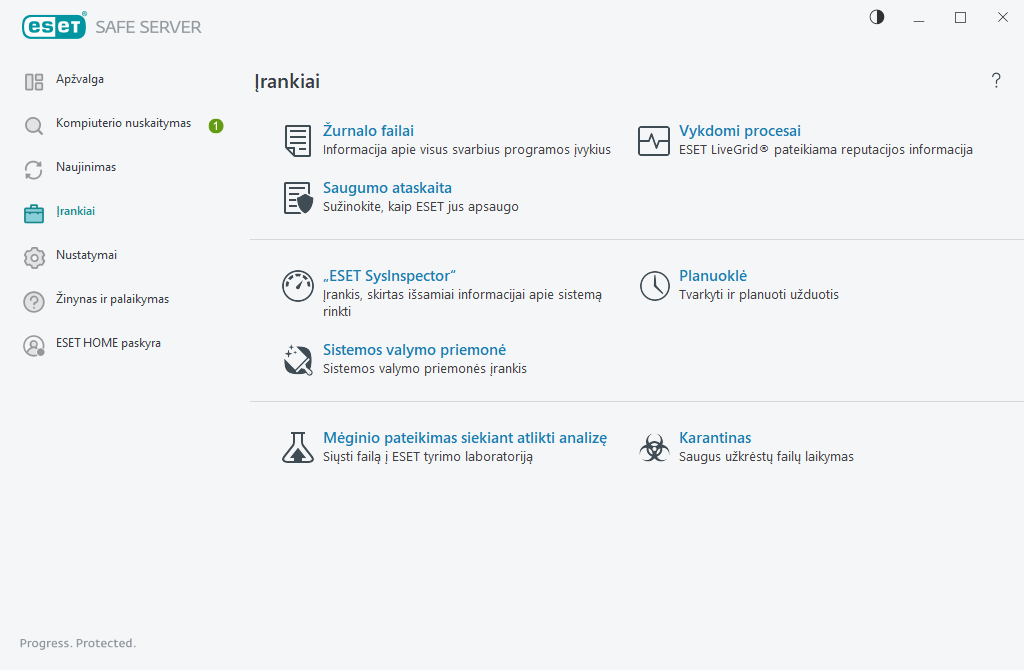
Task: Open Kompiuterio nuskaitymas section
Action: [122, 123]
